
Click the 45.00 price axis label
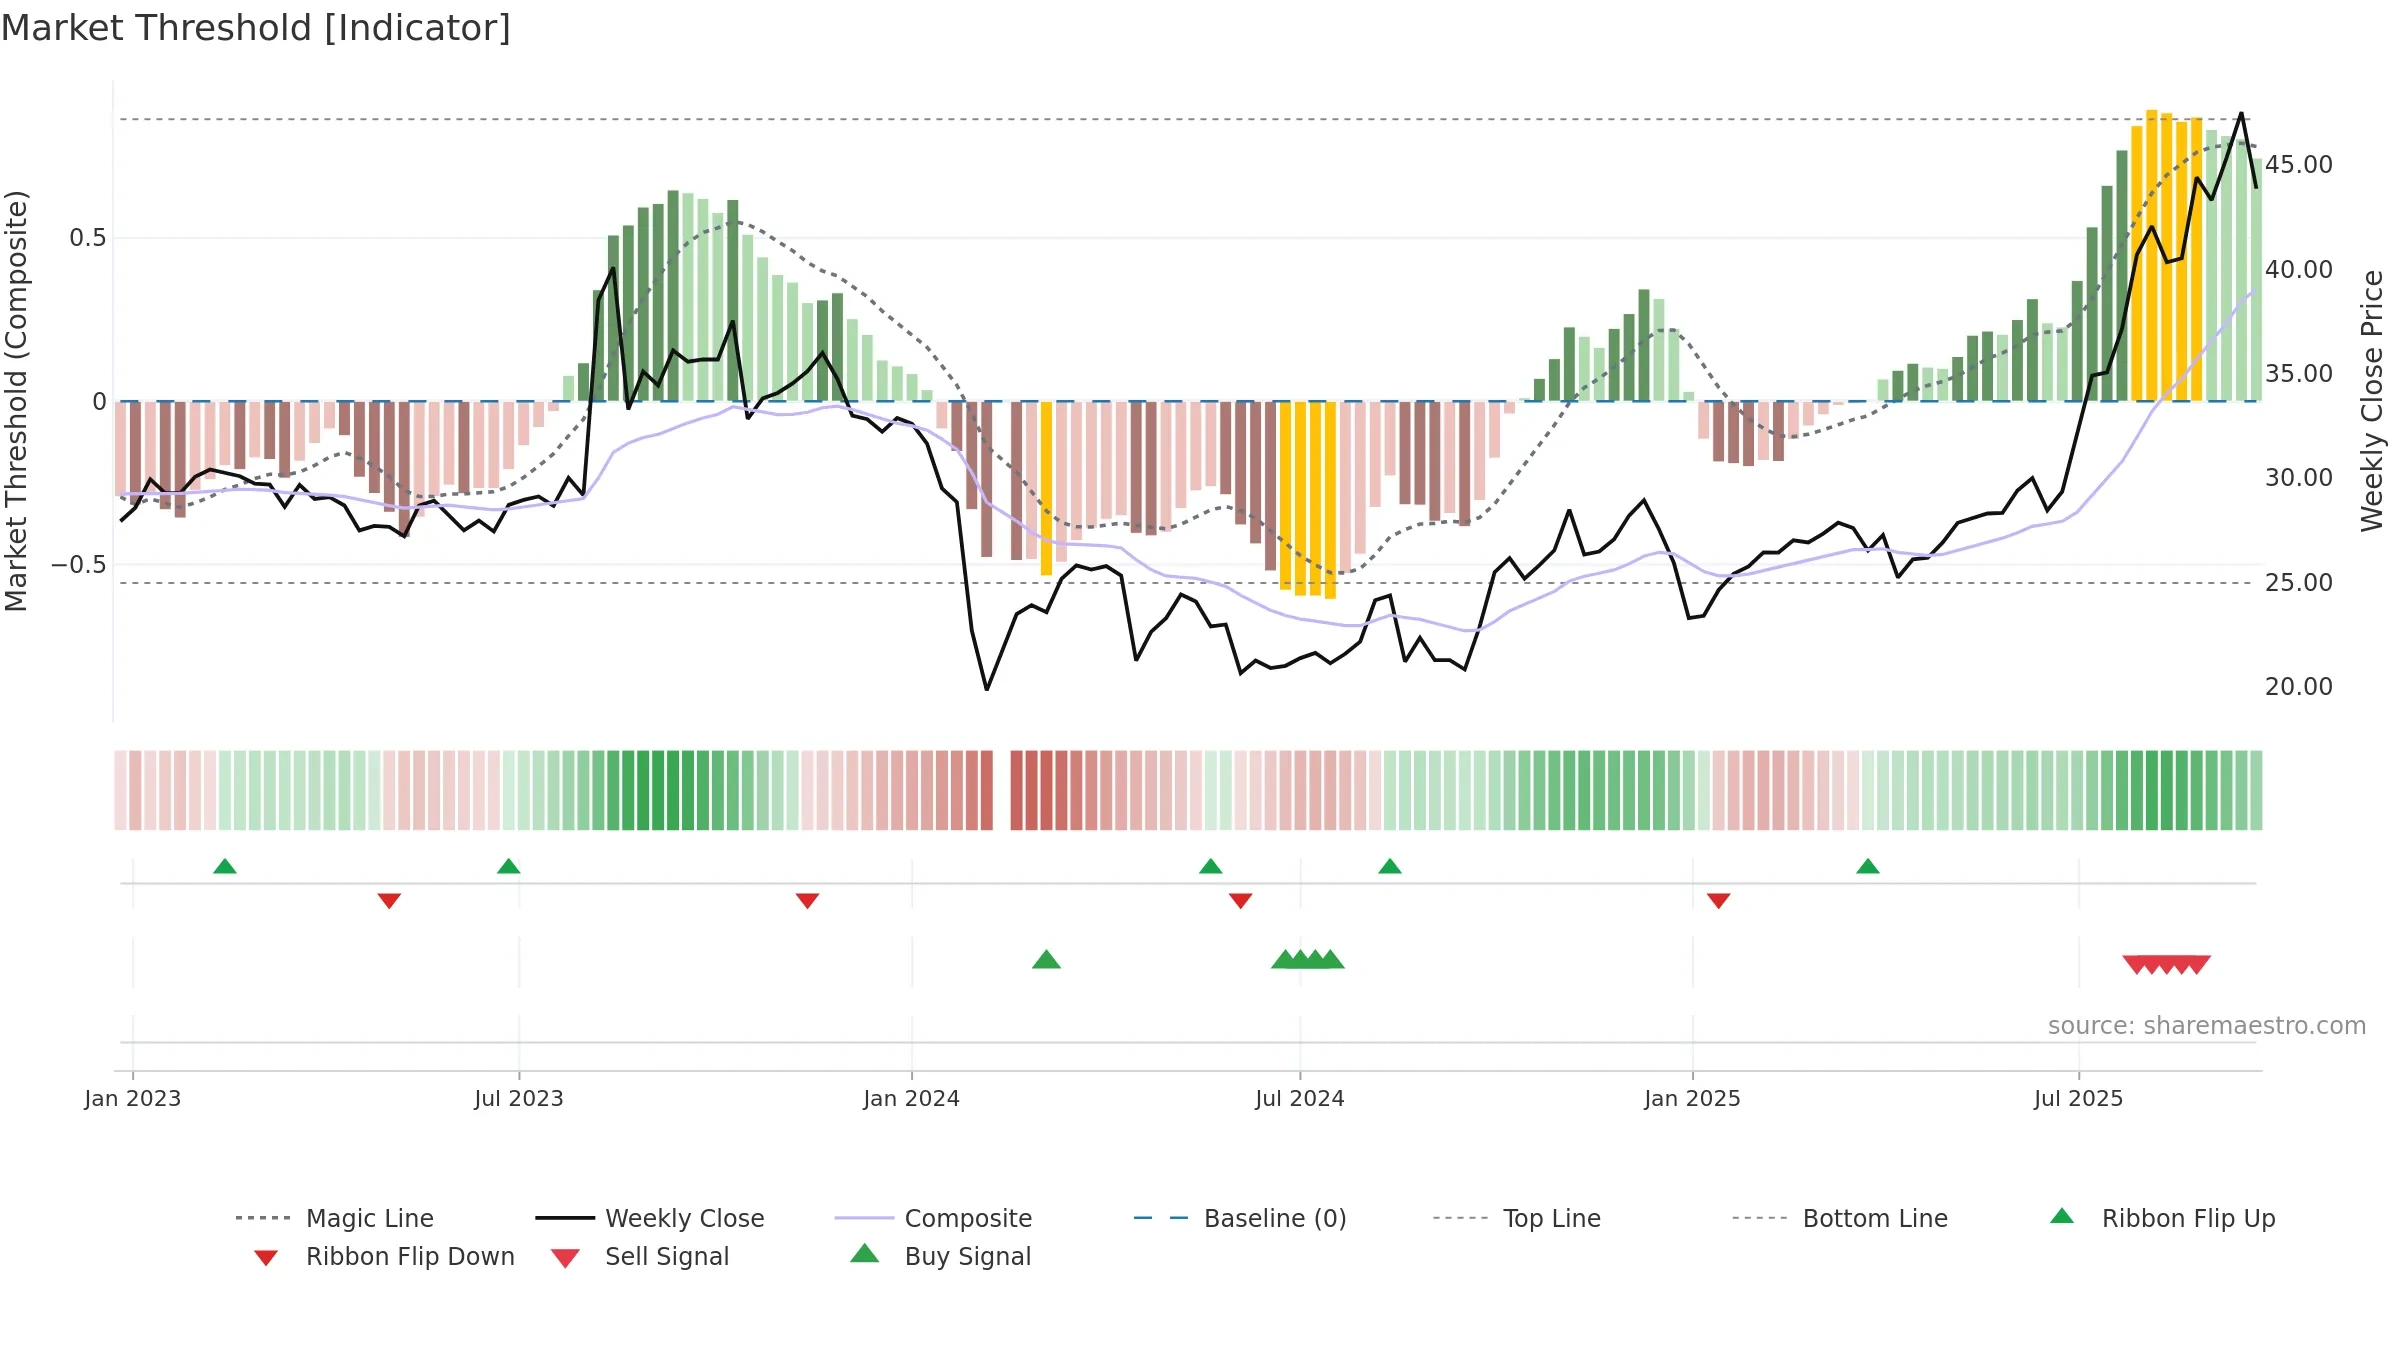coord(2299,165)
